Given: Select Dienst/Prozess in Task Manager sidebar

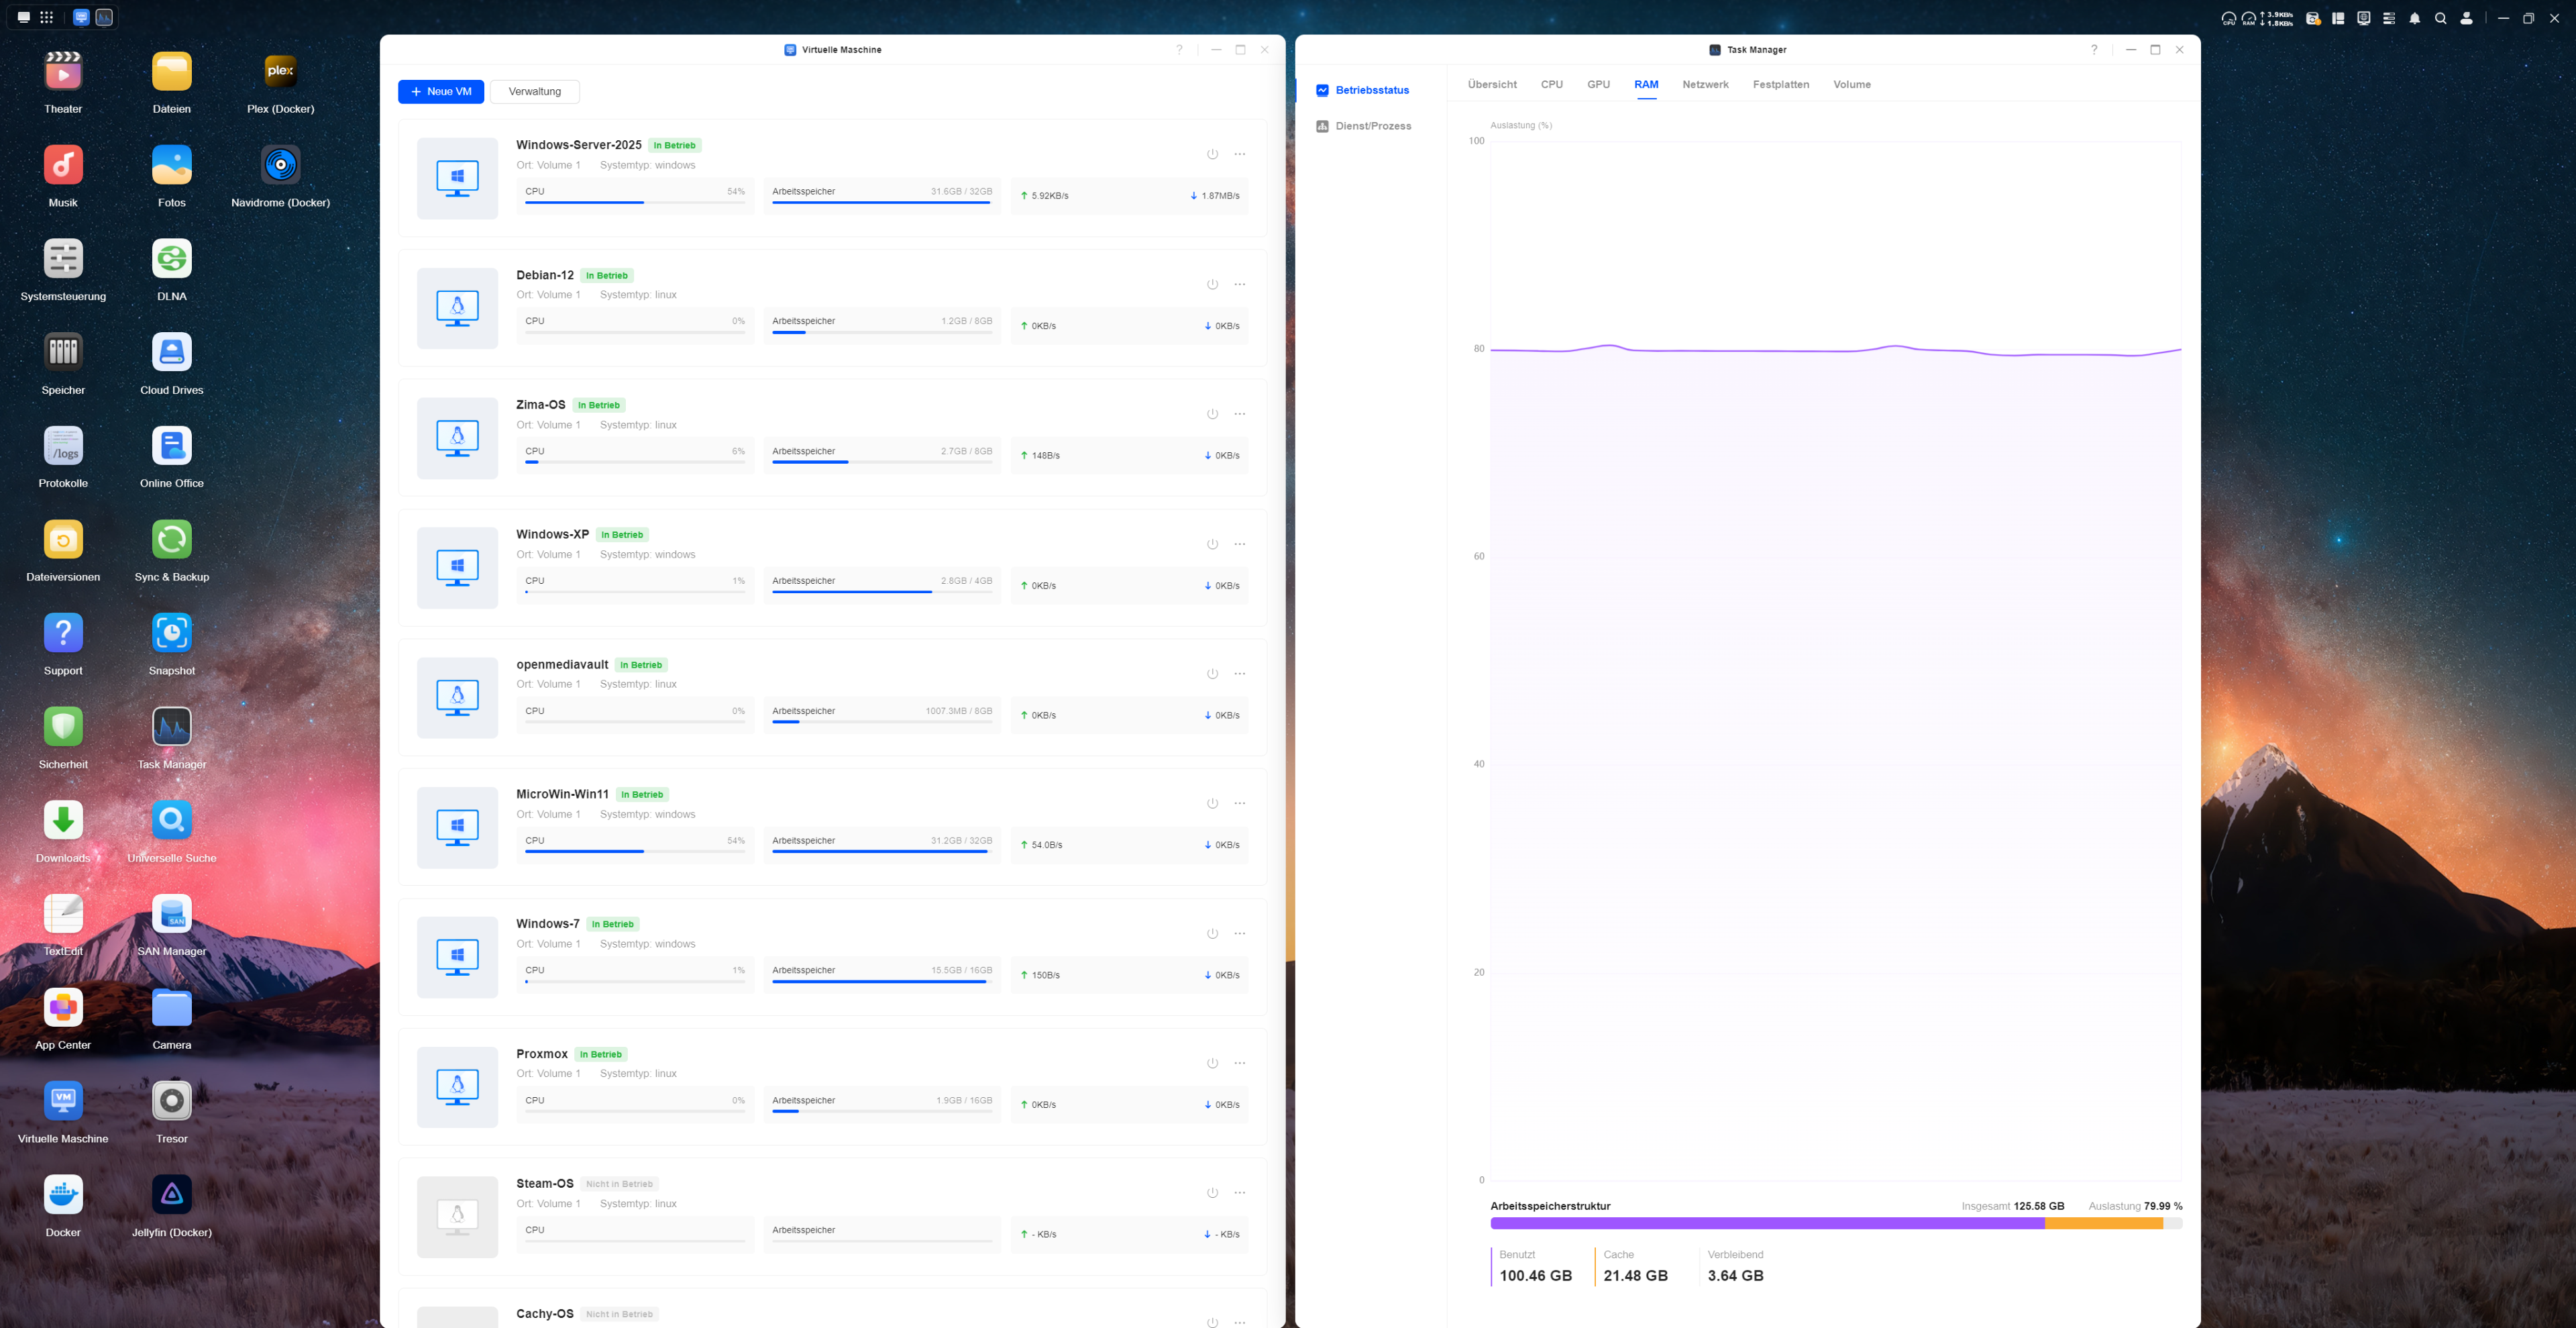Looking at the screenshot, I should (x=1372, y=126).
